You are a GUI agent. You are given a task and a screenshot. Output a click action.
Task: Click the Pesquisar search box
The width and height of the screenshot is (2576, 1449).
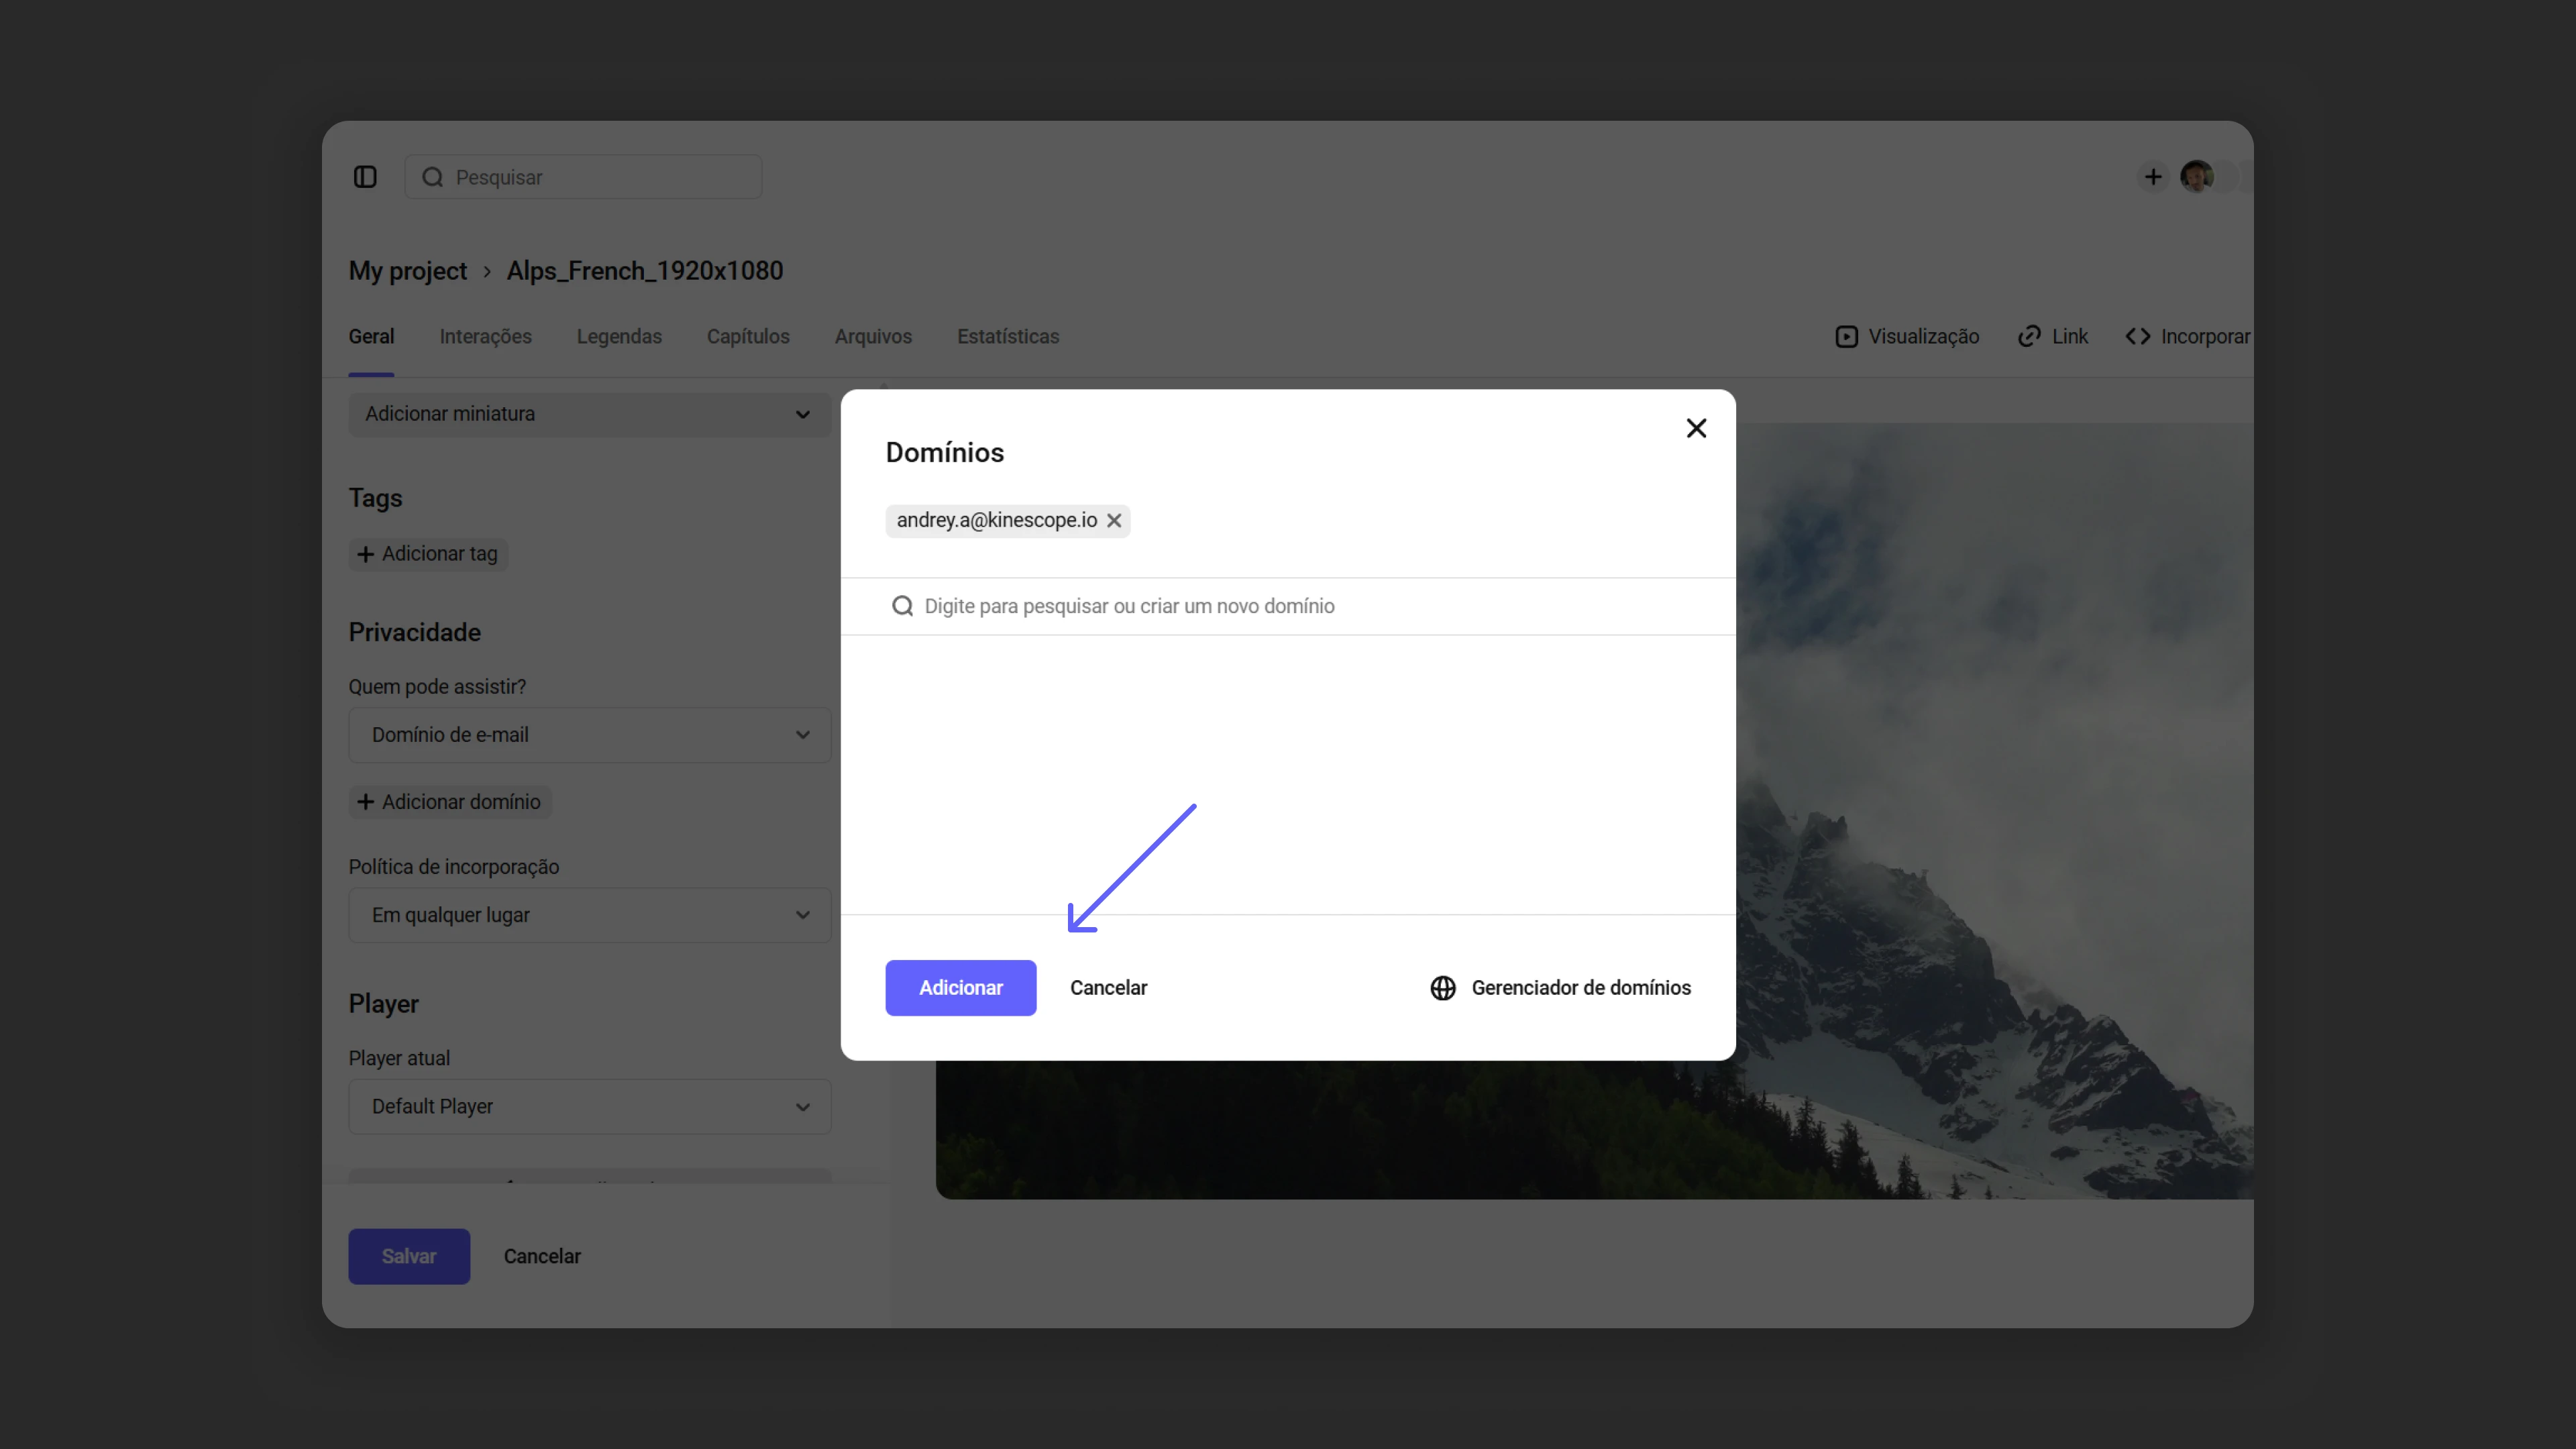(x=583, y=177)
